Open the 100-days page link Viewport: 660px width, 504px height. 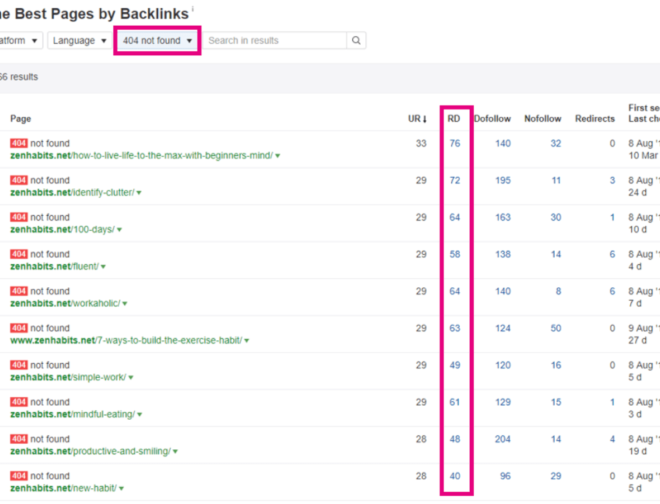coord(62,229)
